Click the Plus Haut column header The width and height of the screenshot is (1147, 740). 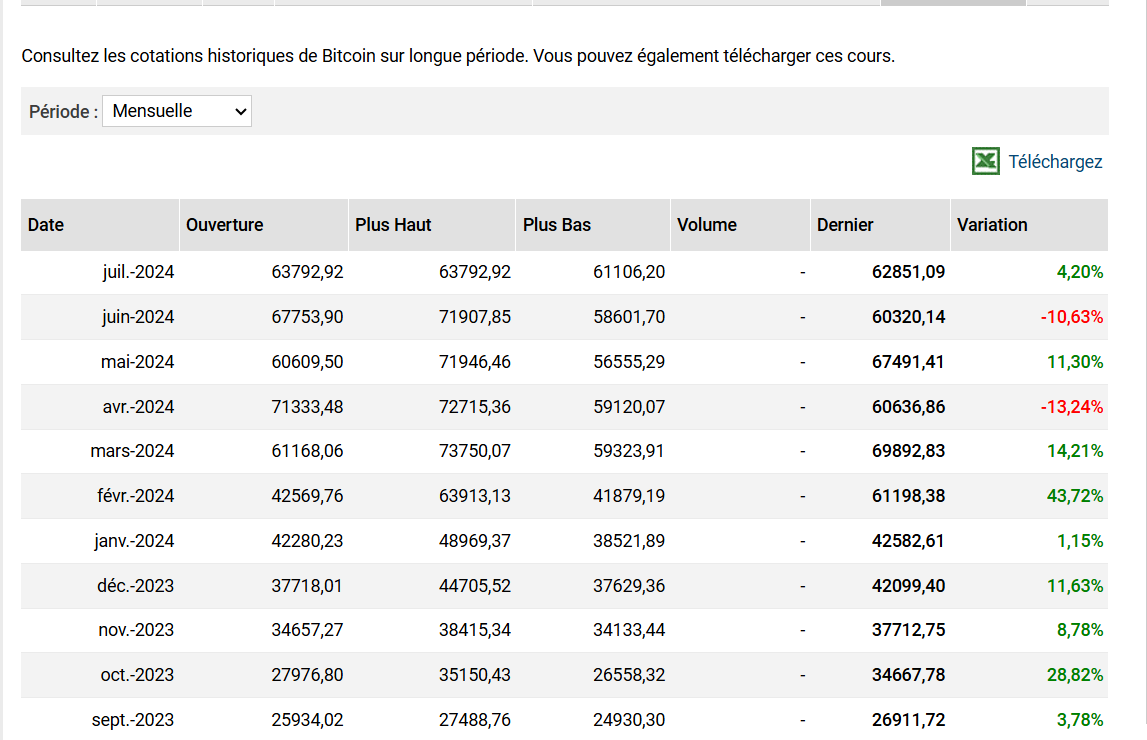[x=432, y=225]
